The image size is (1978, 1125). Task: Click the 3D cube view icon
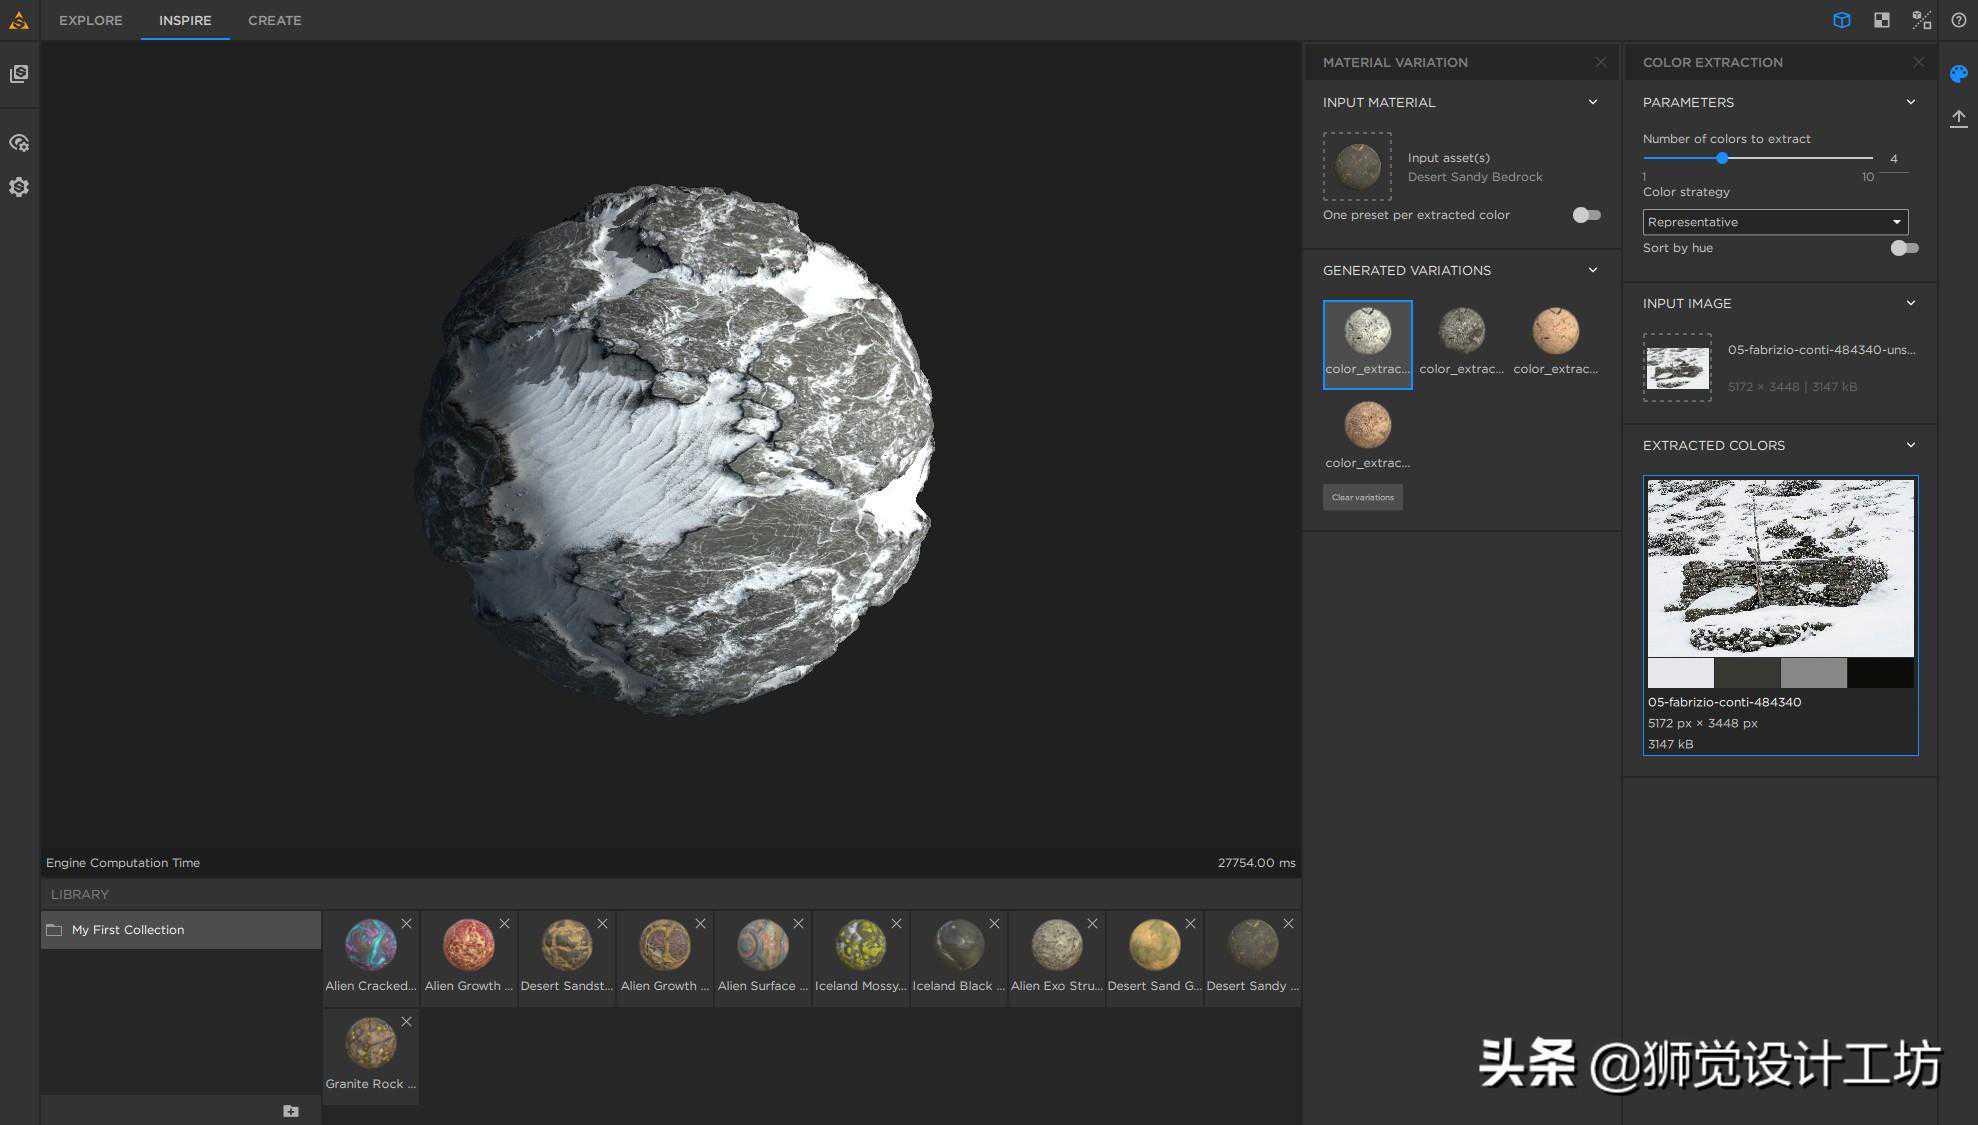(1841, 20)
